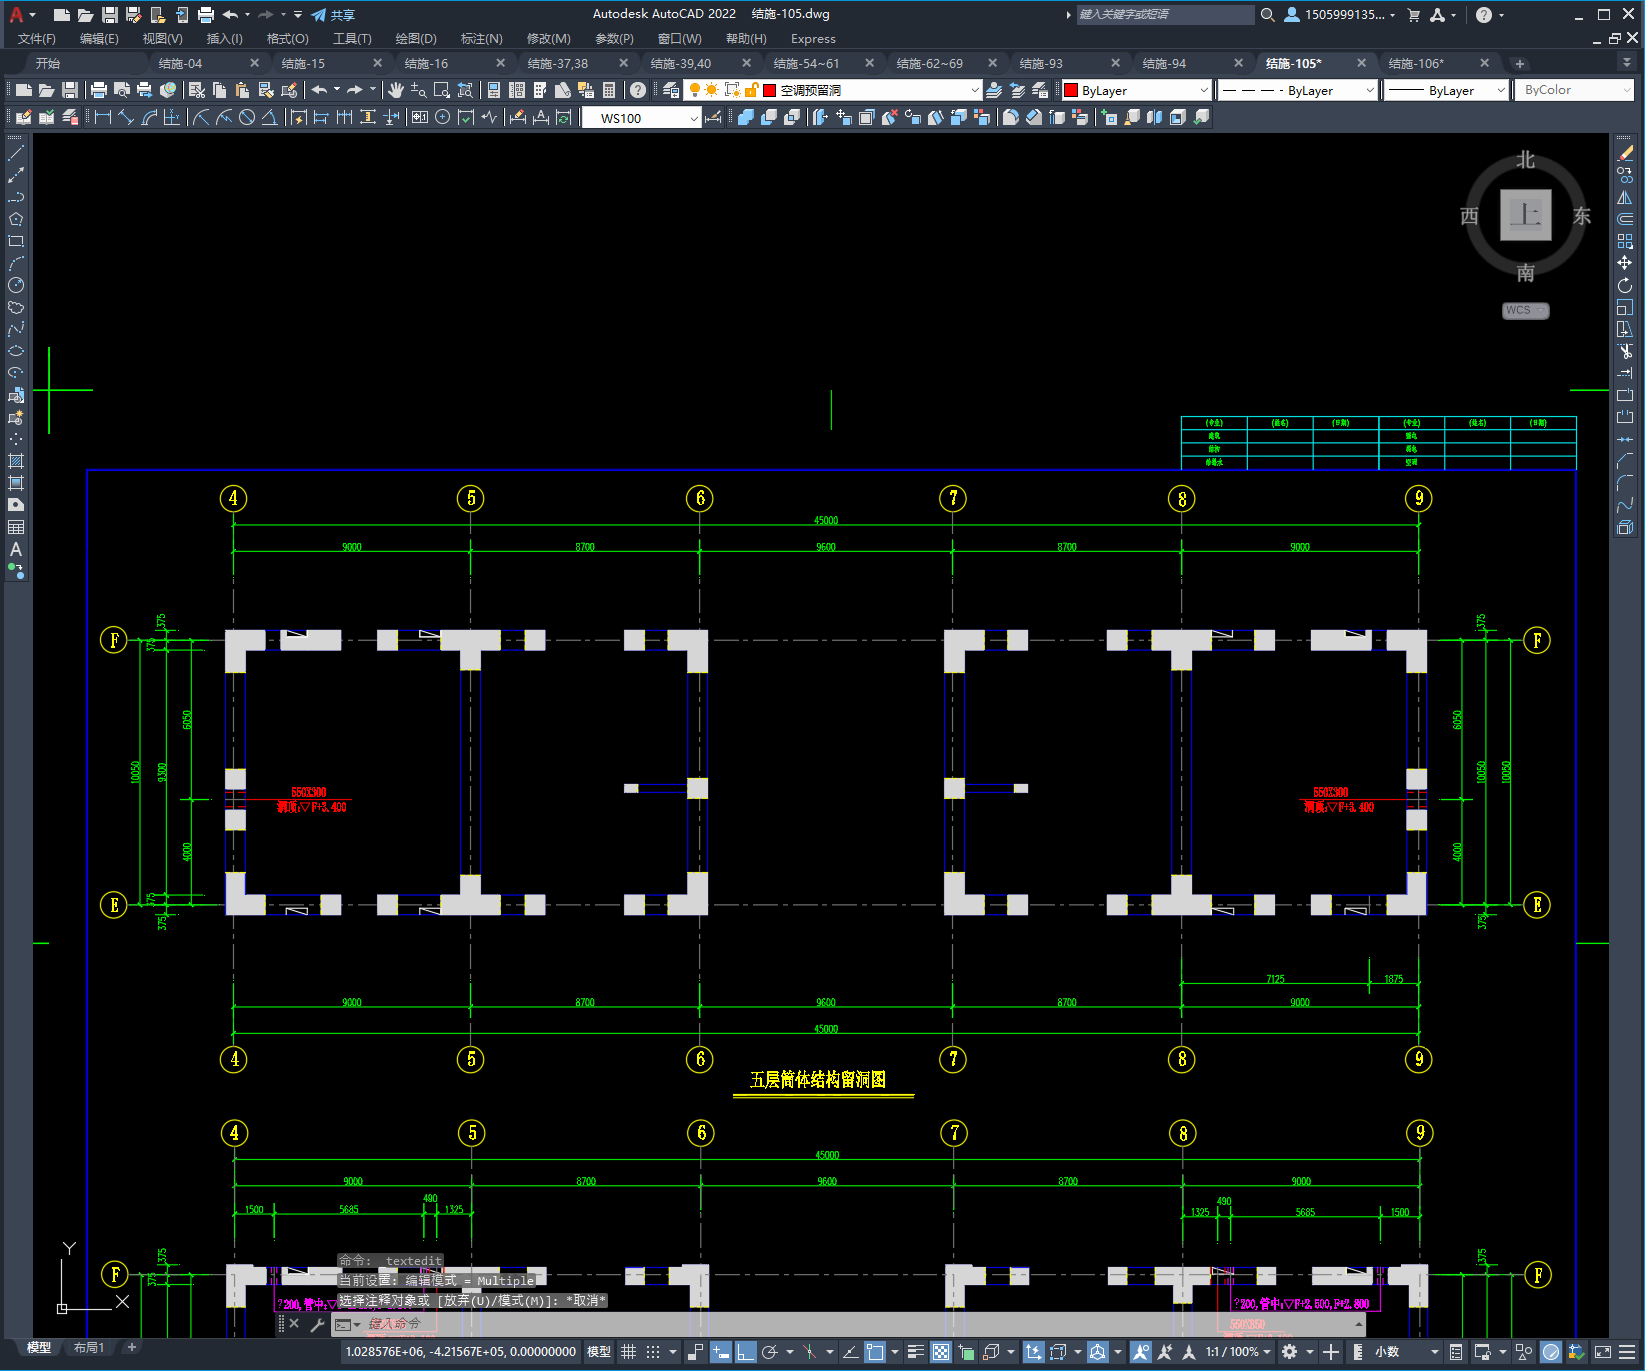Click the Angular dimension icon

[x=270, y=117]
